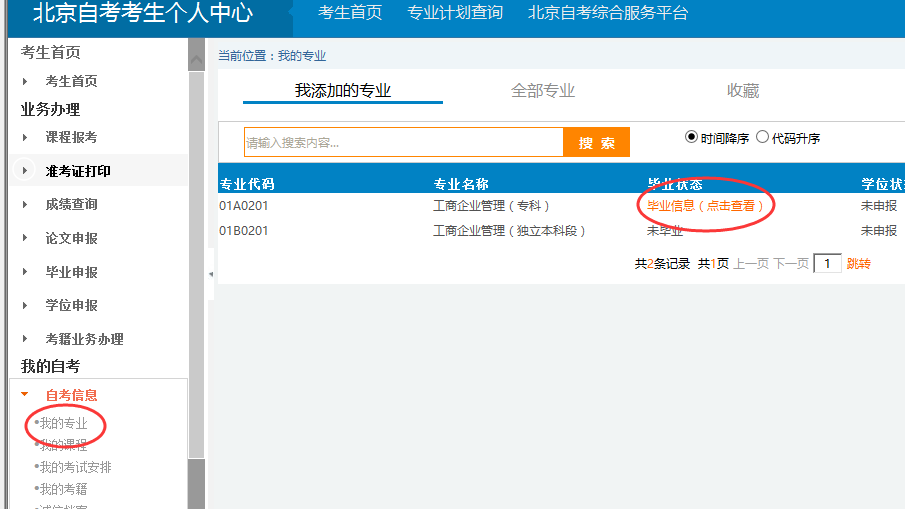
Task: Open the 收藏 tab
Action: [743, 91]
